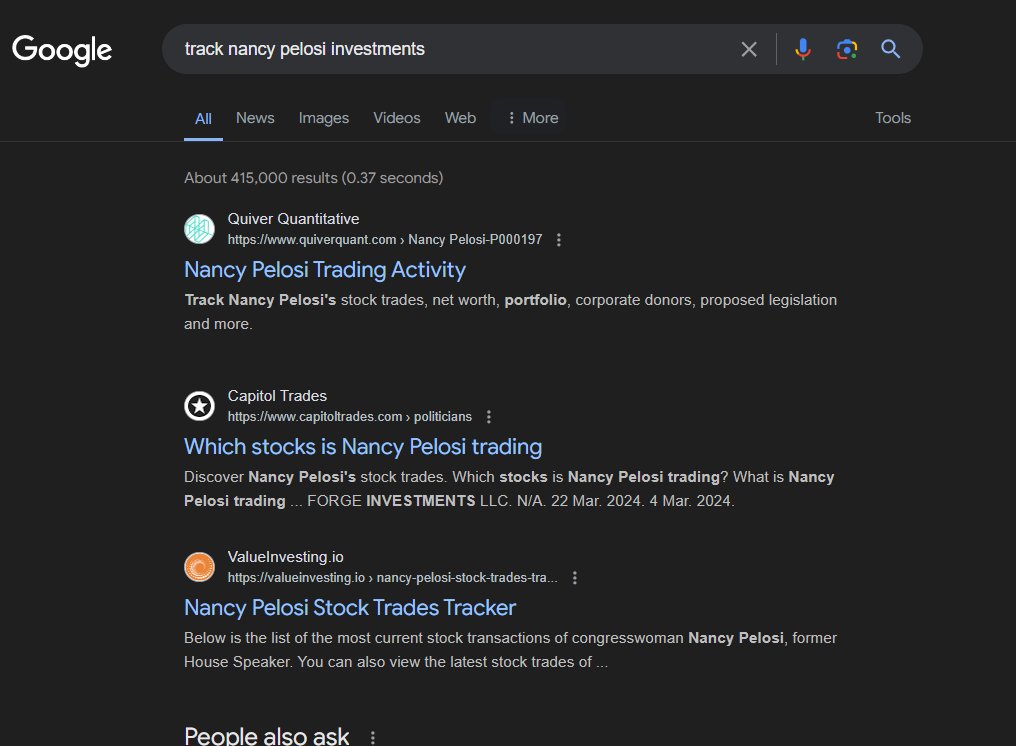Click the Quiver Quantitative site name
1016x746 pixels.
click(294, 219)
